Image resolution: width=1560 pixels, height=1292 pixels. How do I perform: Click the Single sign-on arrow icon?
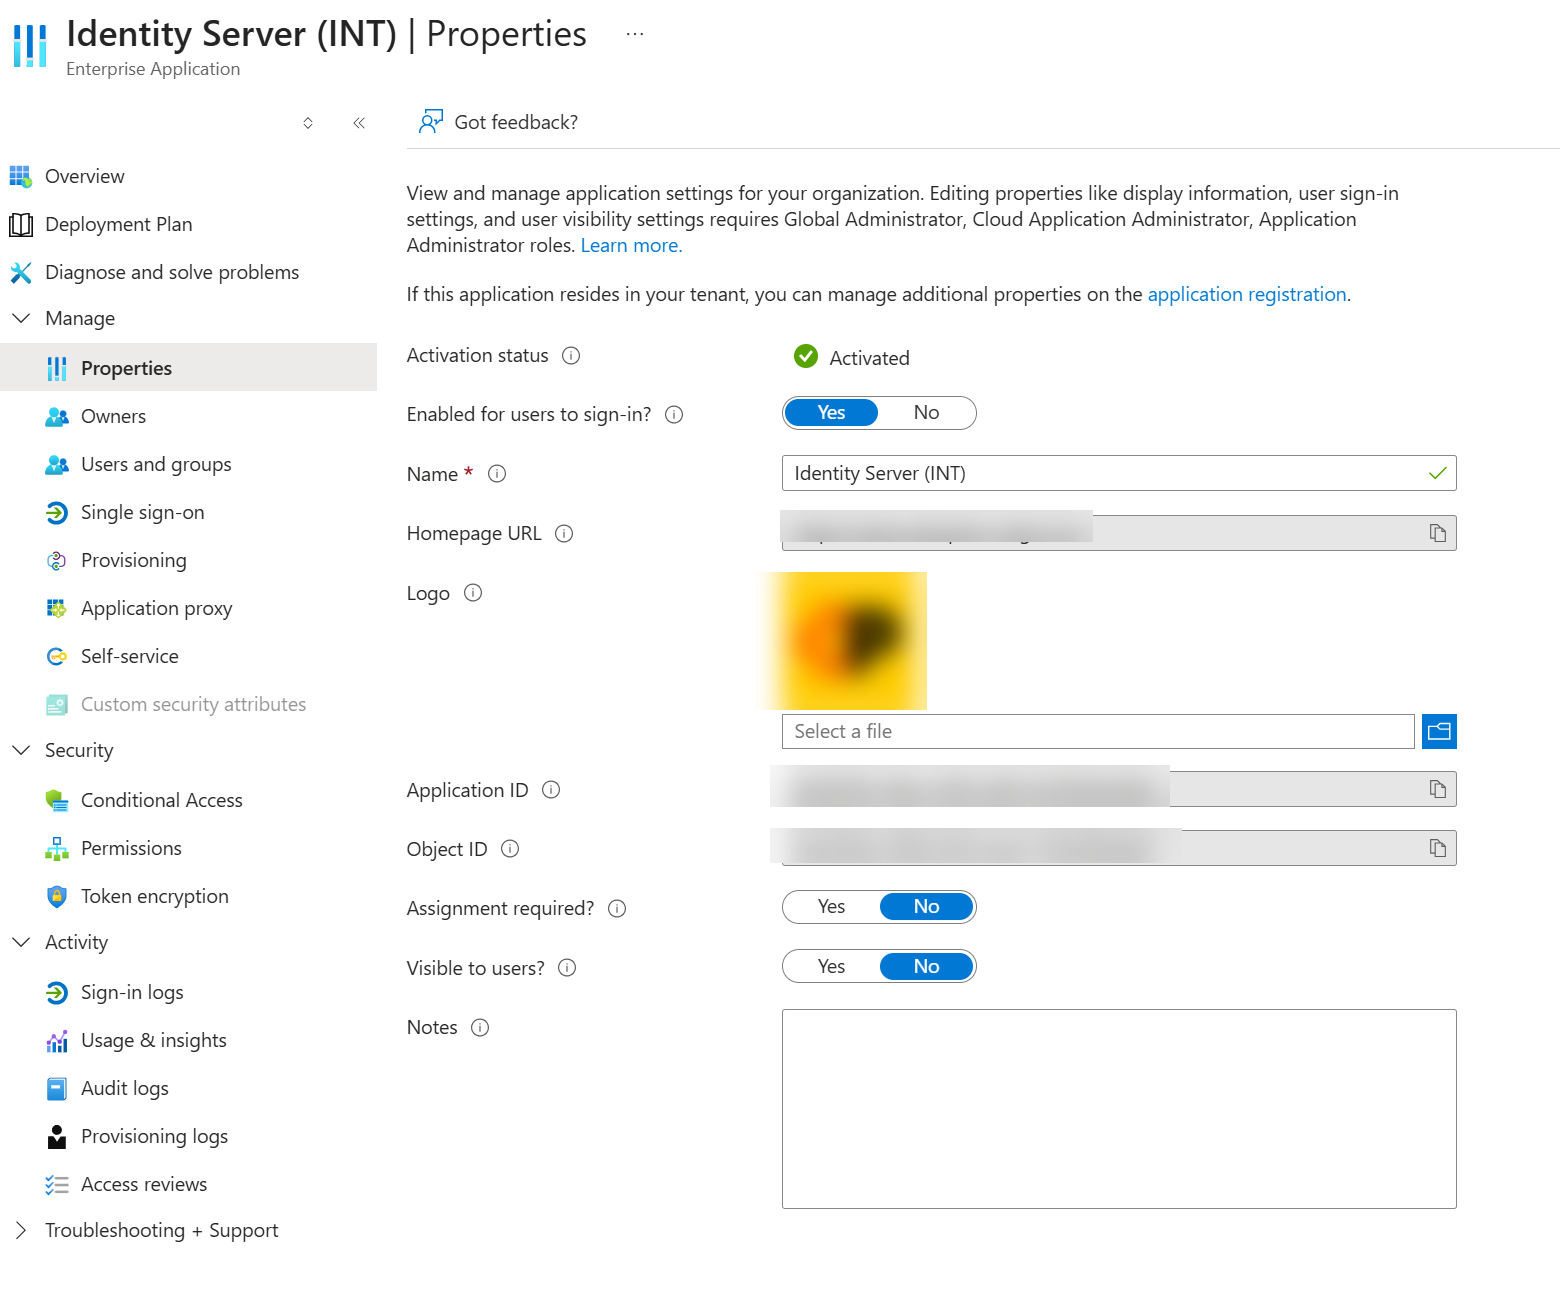(x=57, y=513)
